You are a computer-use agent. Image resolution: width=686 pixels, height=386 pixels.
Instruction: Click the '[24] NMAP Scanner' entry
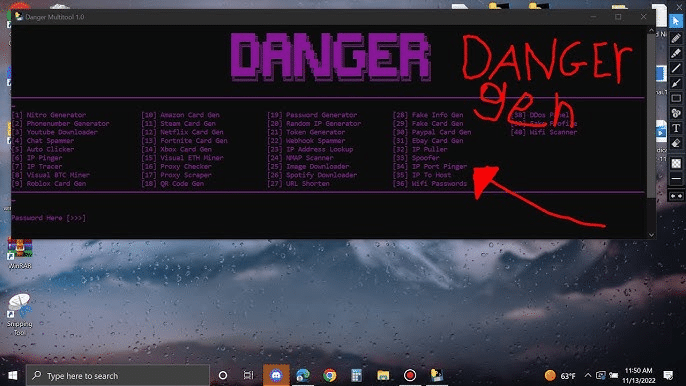point(301,158)
